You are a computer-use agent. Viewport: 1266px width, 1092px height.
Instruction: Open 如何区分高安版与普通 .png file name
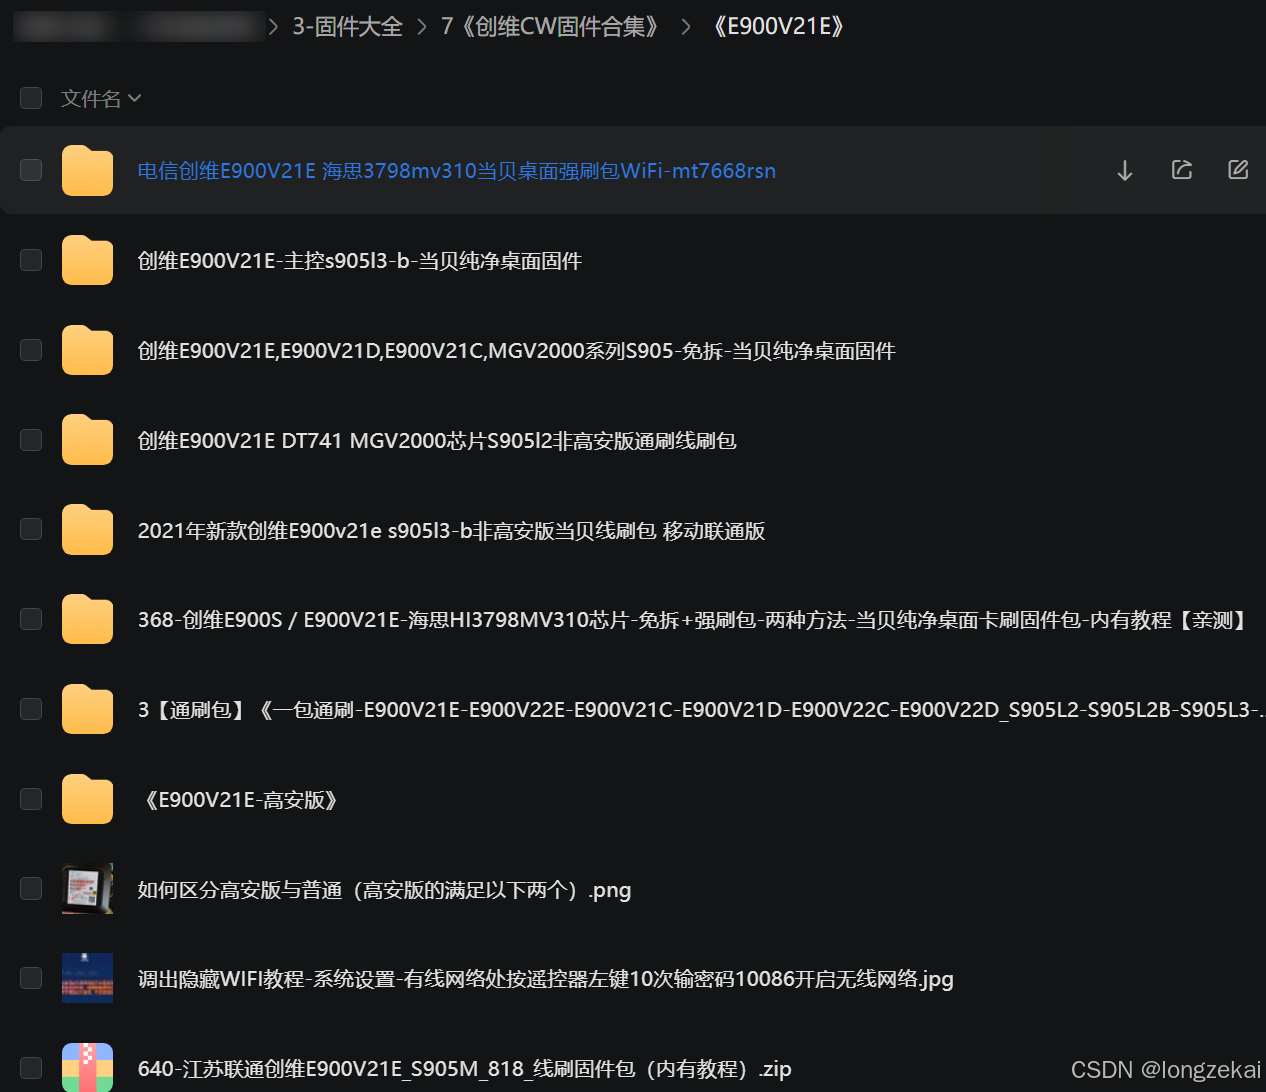(x=384, y=890)
